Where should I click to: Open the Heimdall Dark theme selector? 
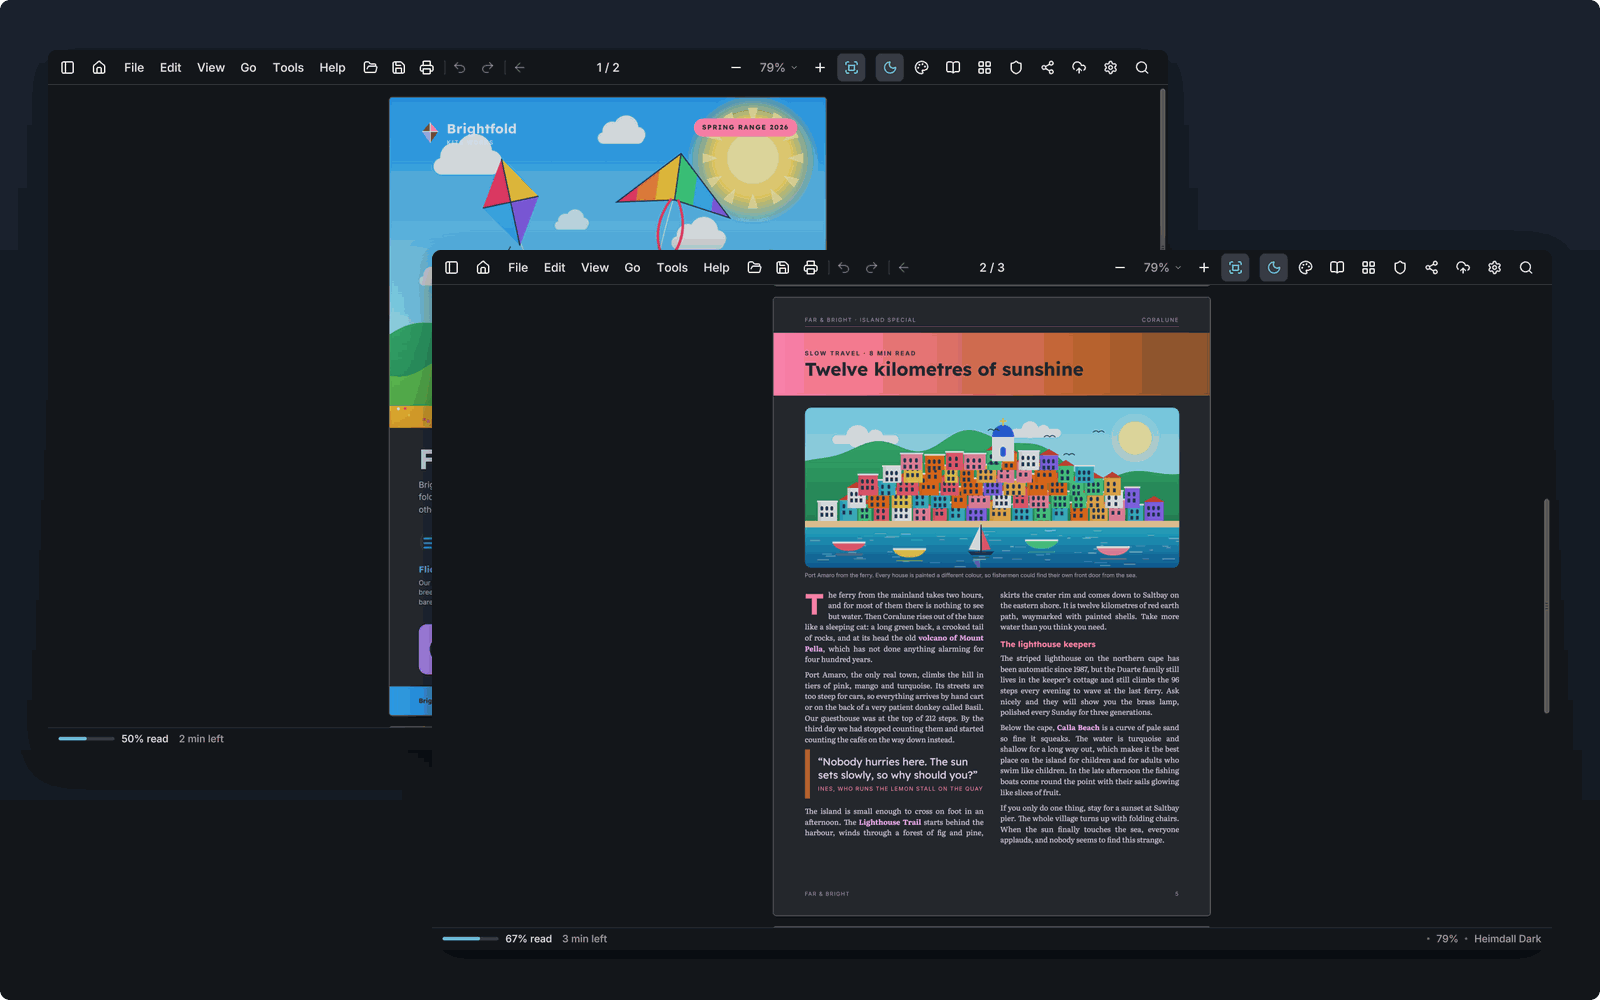1507,939
